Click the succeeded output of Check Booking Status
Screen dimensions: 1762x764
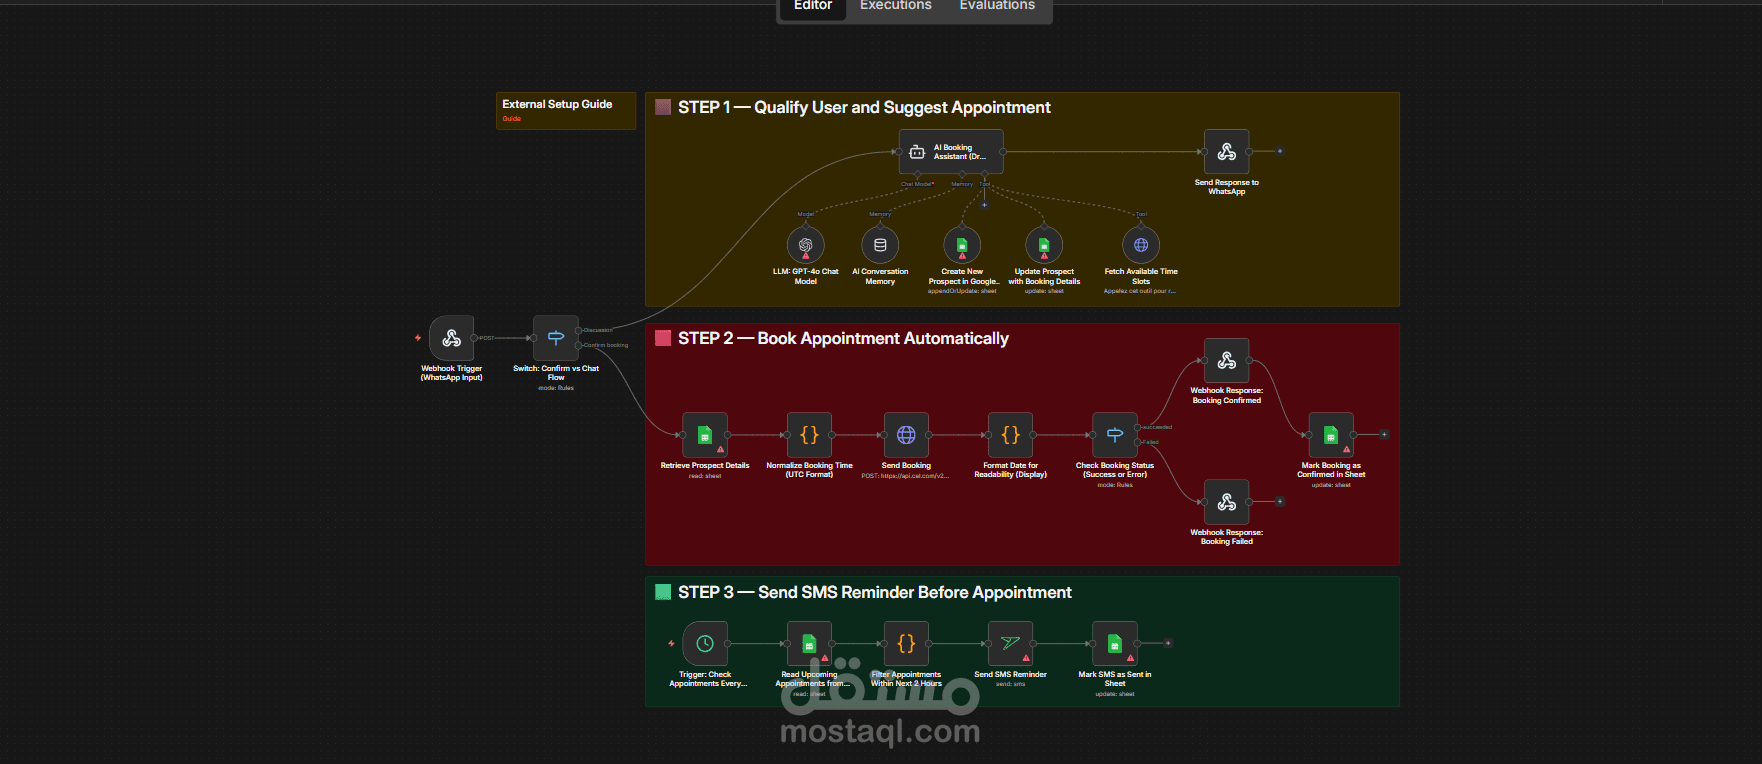point(1138,427)
